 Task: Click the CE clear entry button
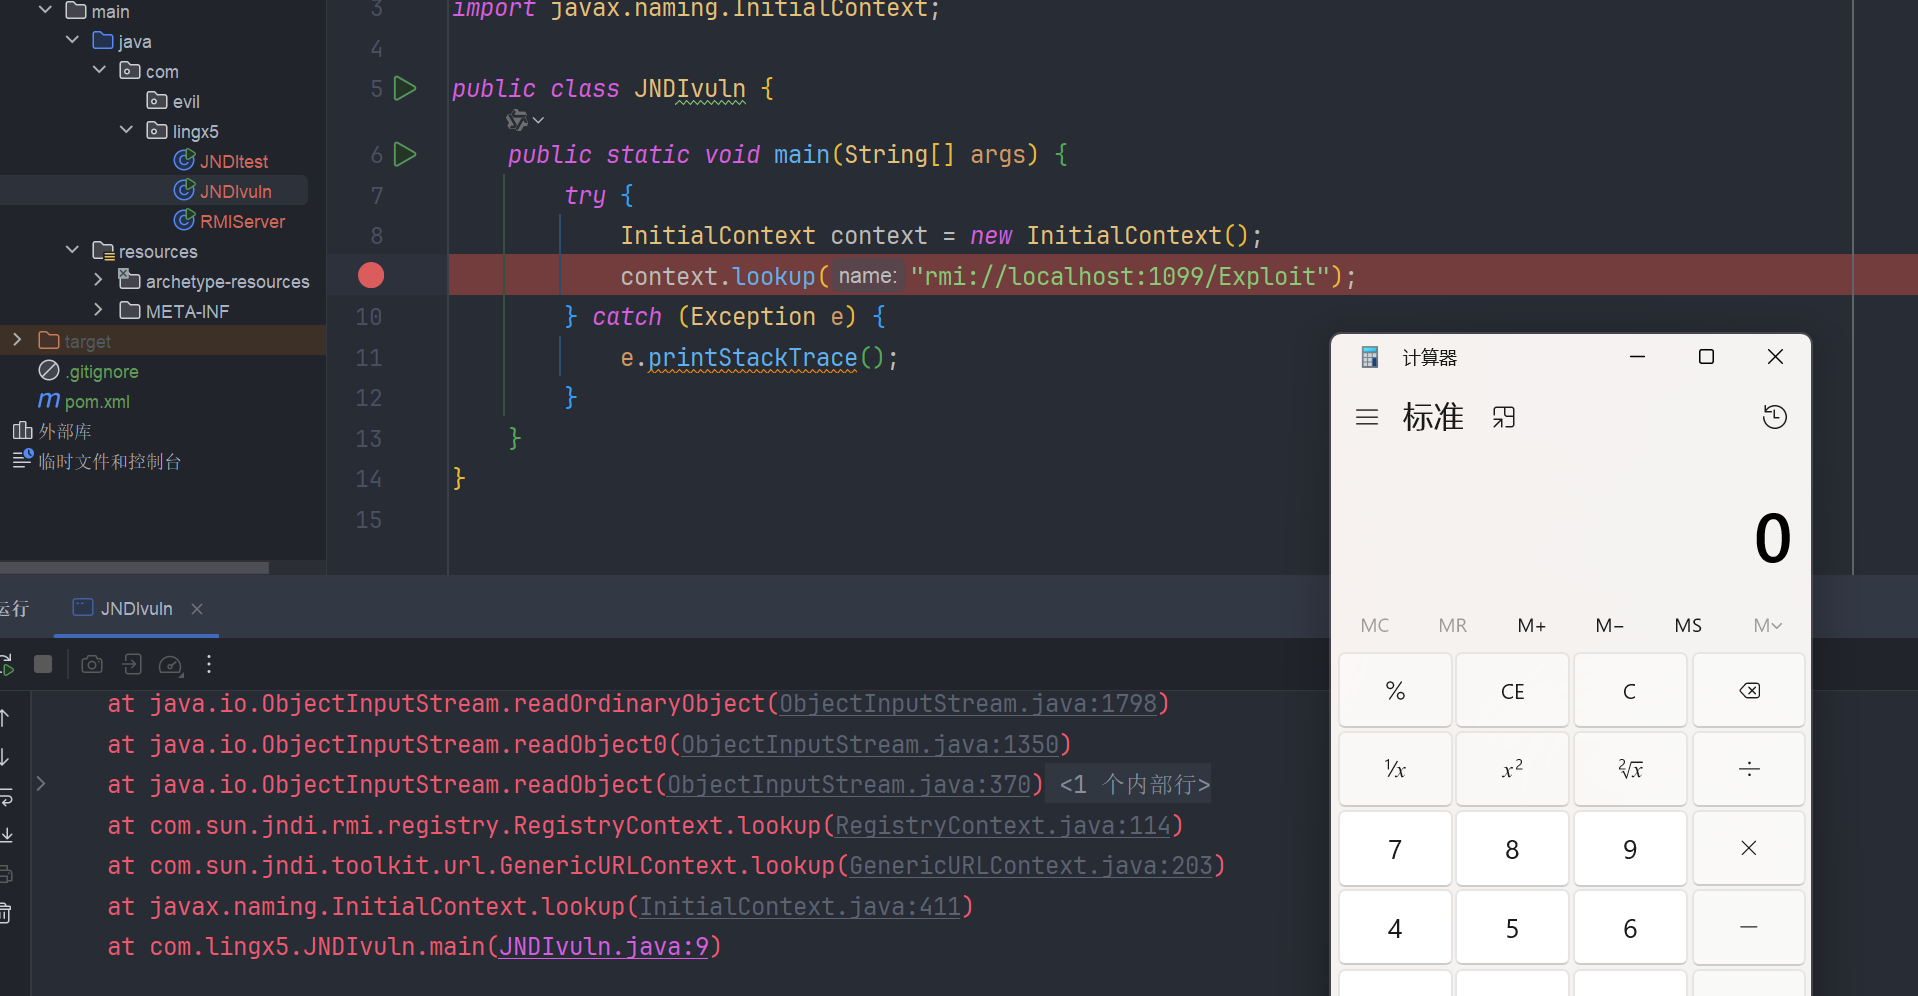[1512, 691]
